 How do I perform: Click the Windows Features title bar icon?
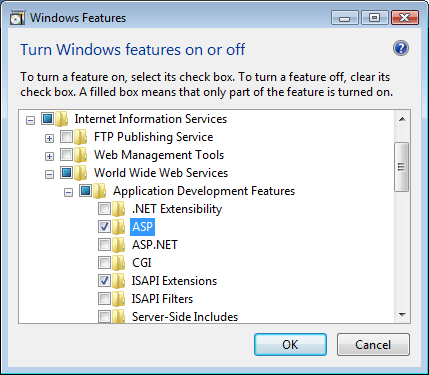click(17, 18)
